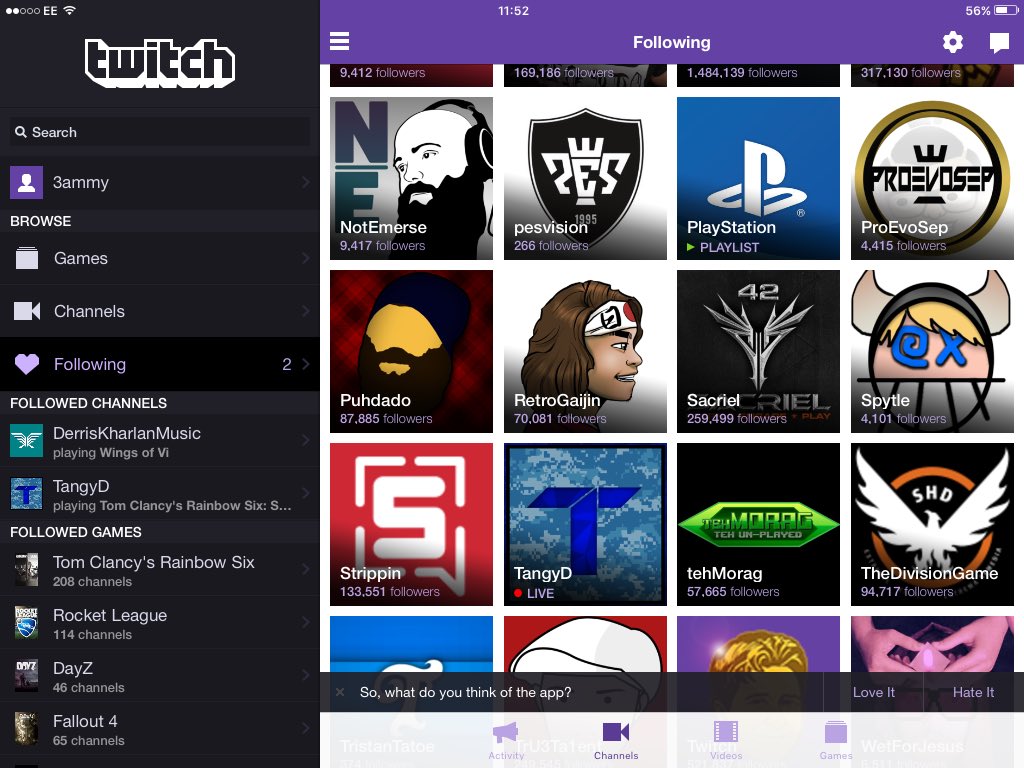The image size is (1024, 768).
Task: Tap Fallout 4 game box art
Action: point(27,729)
